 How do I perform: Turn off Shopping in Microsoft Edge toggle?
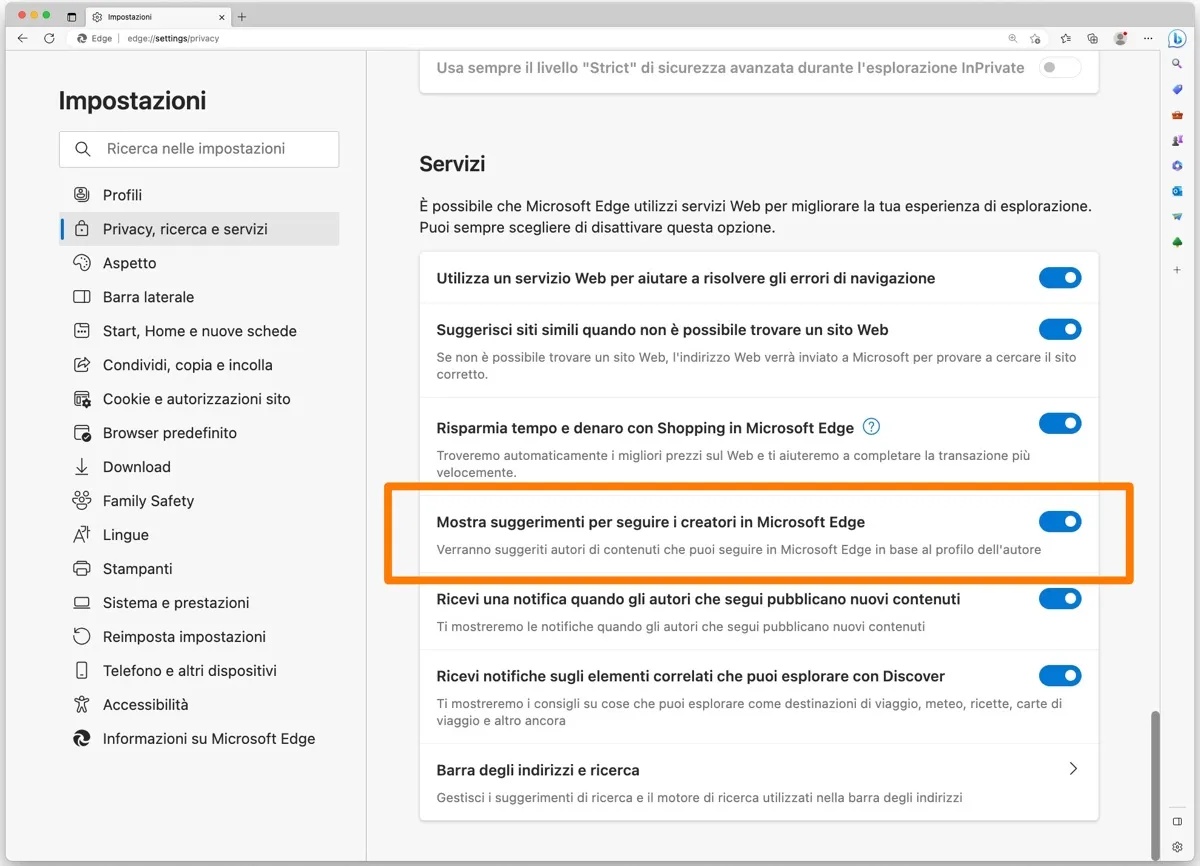pyautogui.click(x=1060, y=424)
